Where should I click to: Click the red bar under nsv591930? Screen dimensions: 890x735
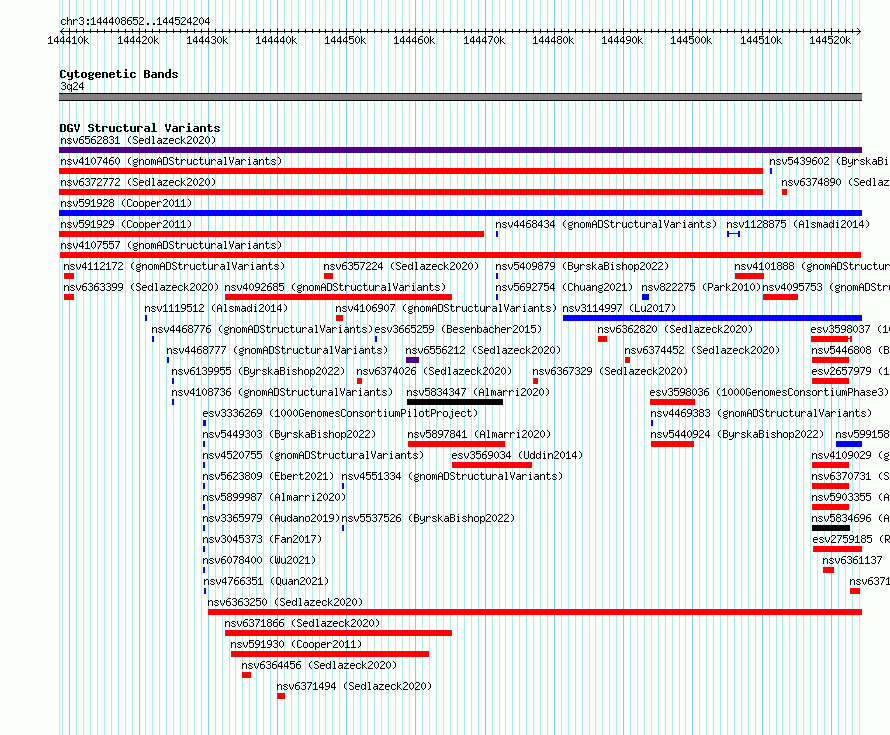330,654
